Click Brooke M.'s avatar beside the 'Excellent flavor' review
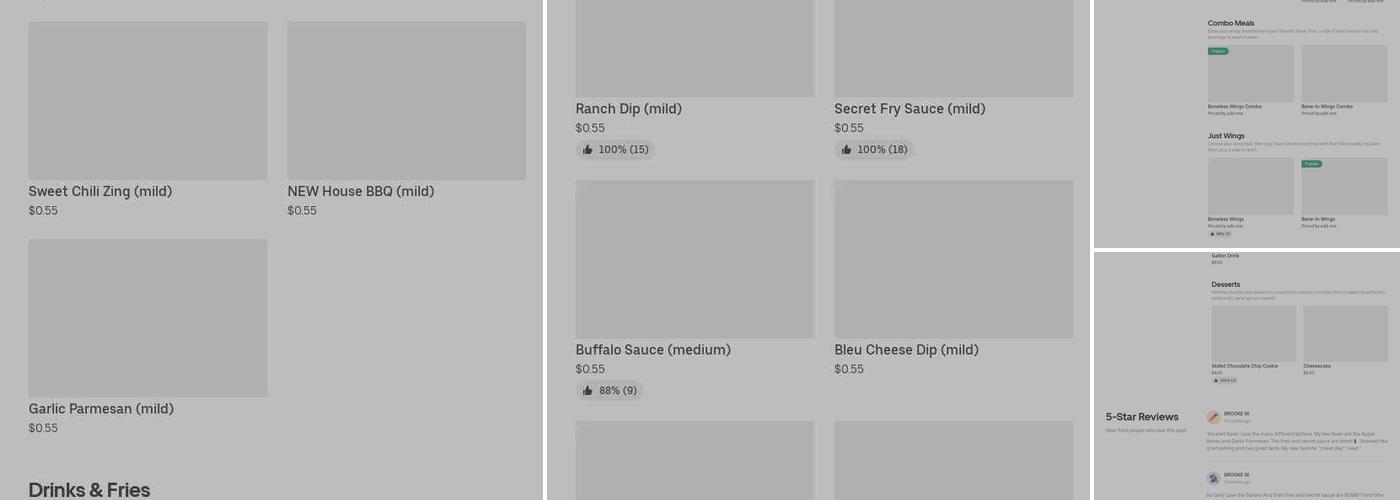 1213,417
